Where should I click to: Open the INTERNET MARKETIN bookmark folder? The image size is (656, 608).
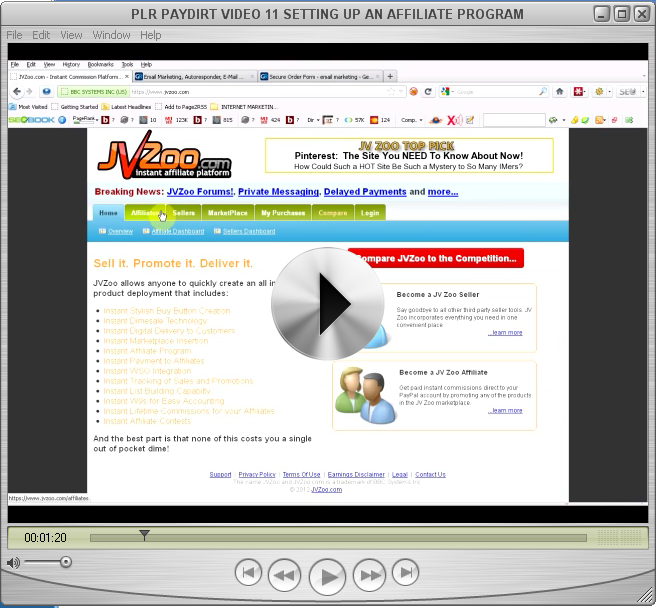[244, 107]
